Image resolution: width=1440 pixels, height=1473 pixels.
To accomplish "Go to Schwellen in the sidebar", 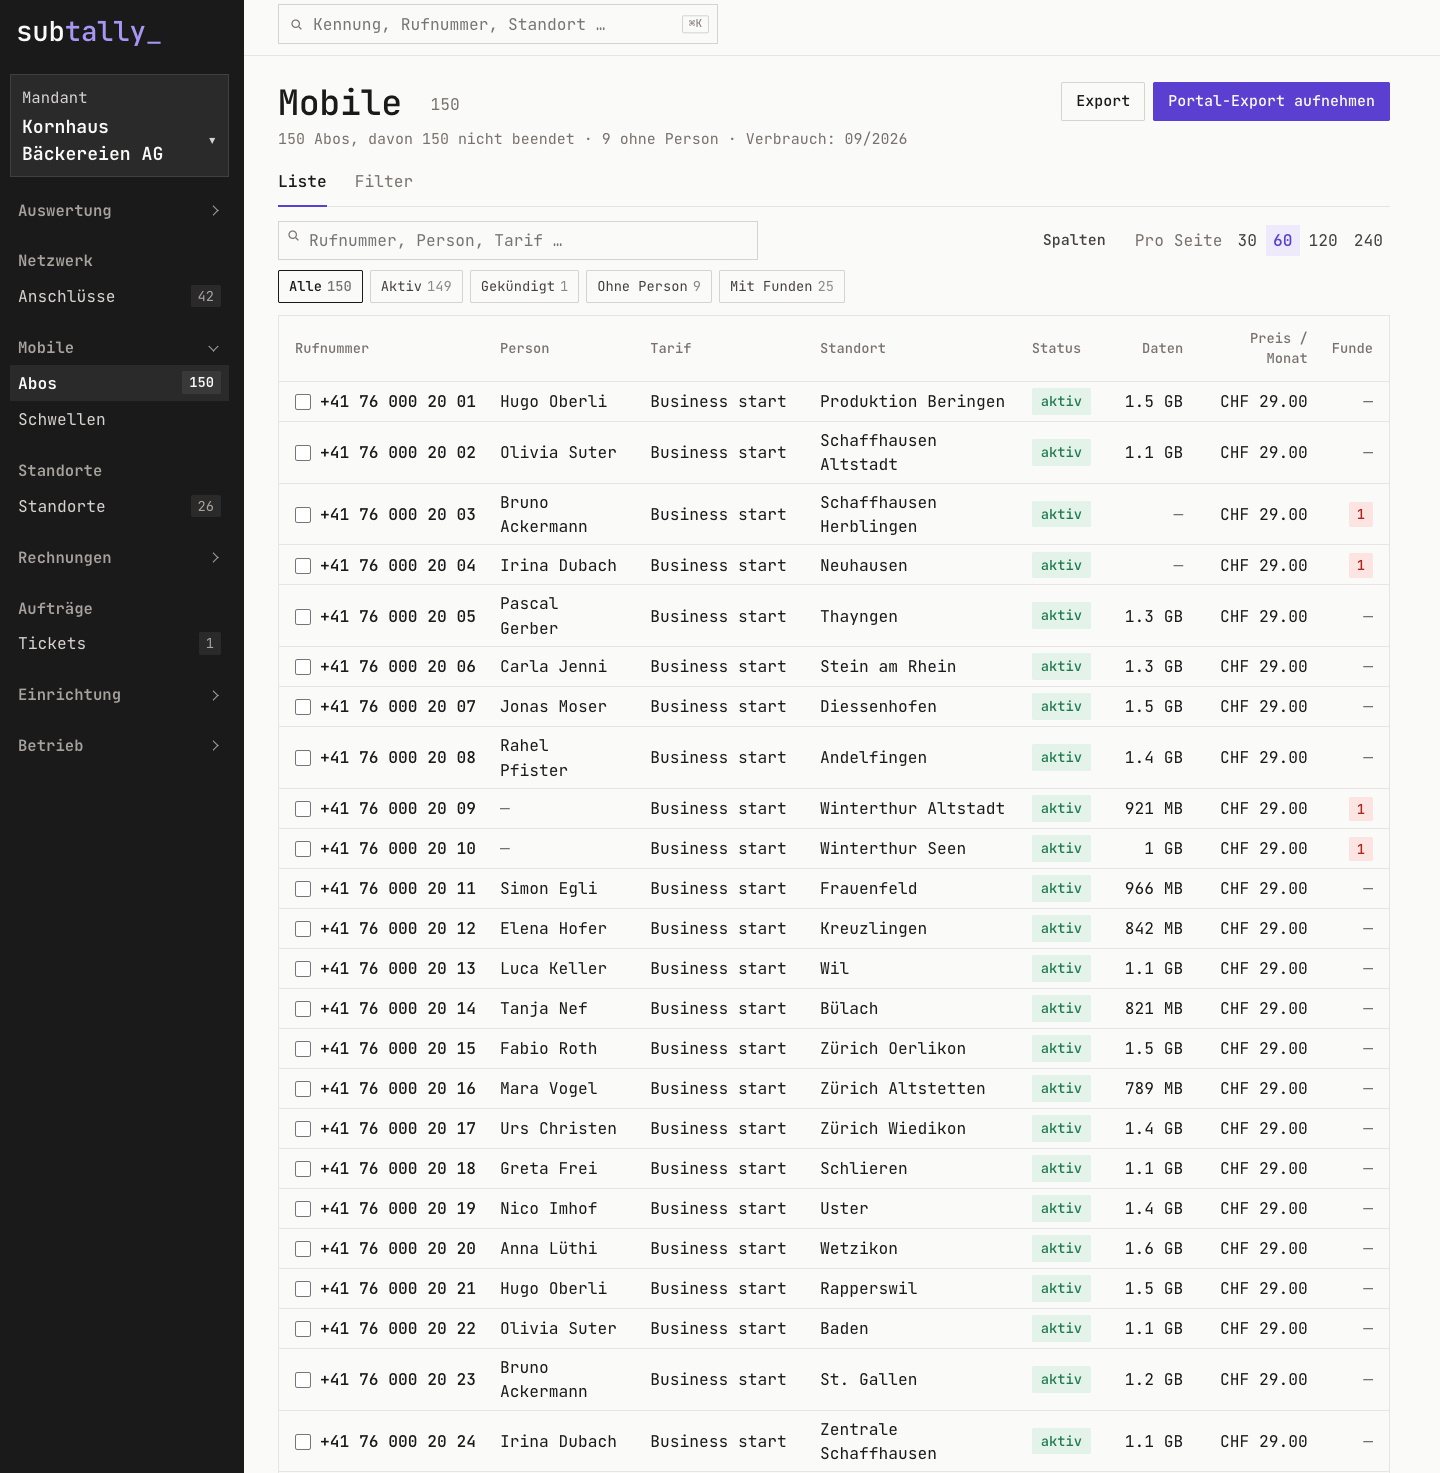I will tap(119, 419).
